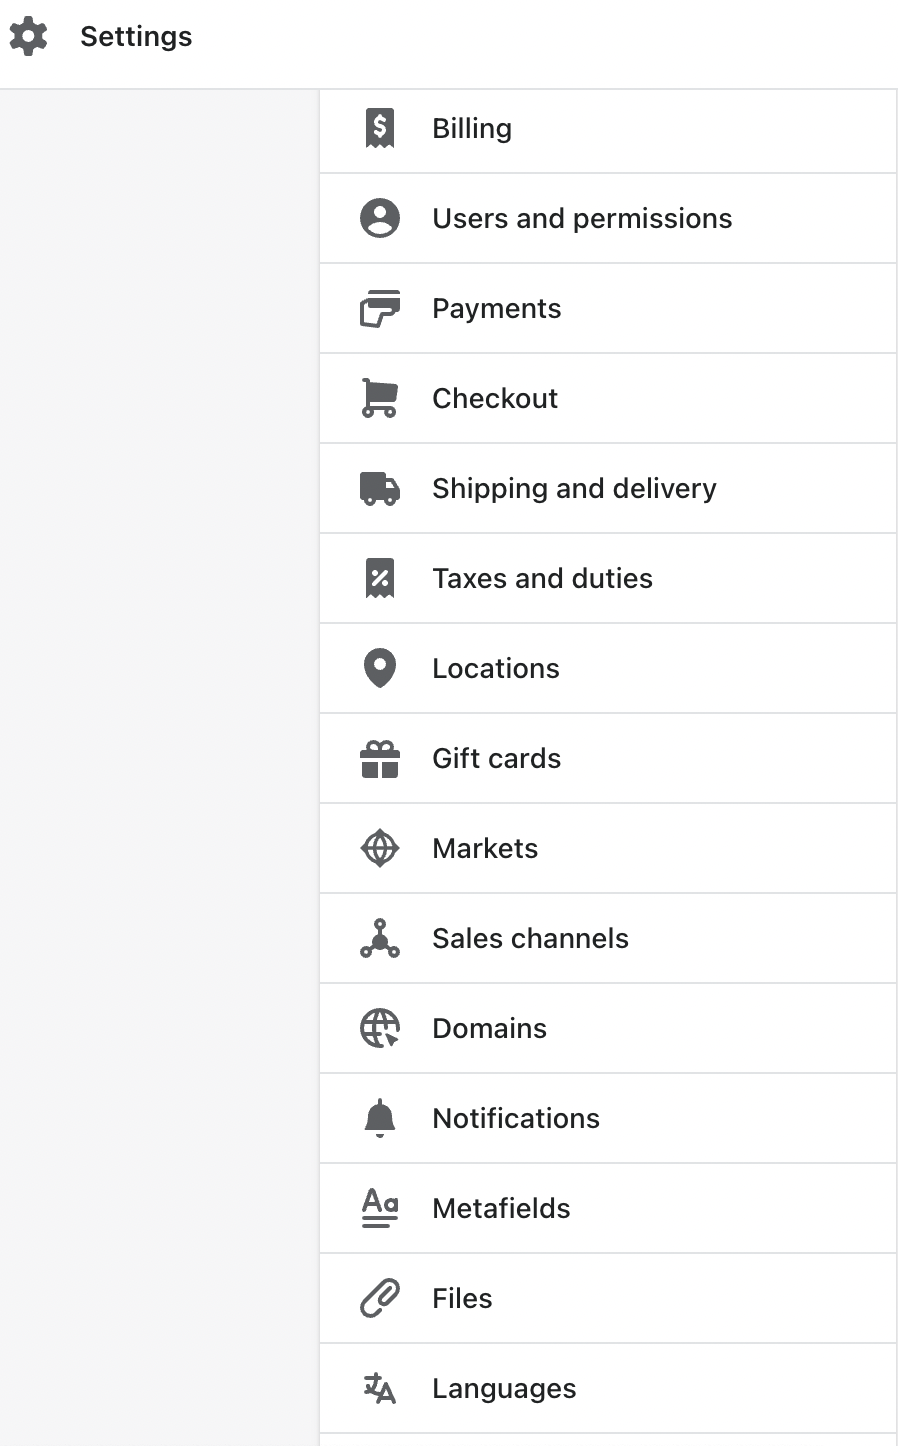Image resolution: width=898 pixels, height=1446 pixels.
Task: Select the Checkout menu entry
Action: (495, 398)
